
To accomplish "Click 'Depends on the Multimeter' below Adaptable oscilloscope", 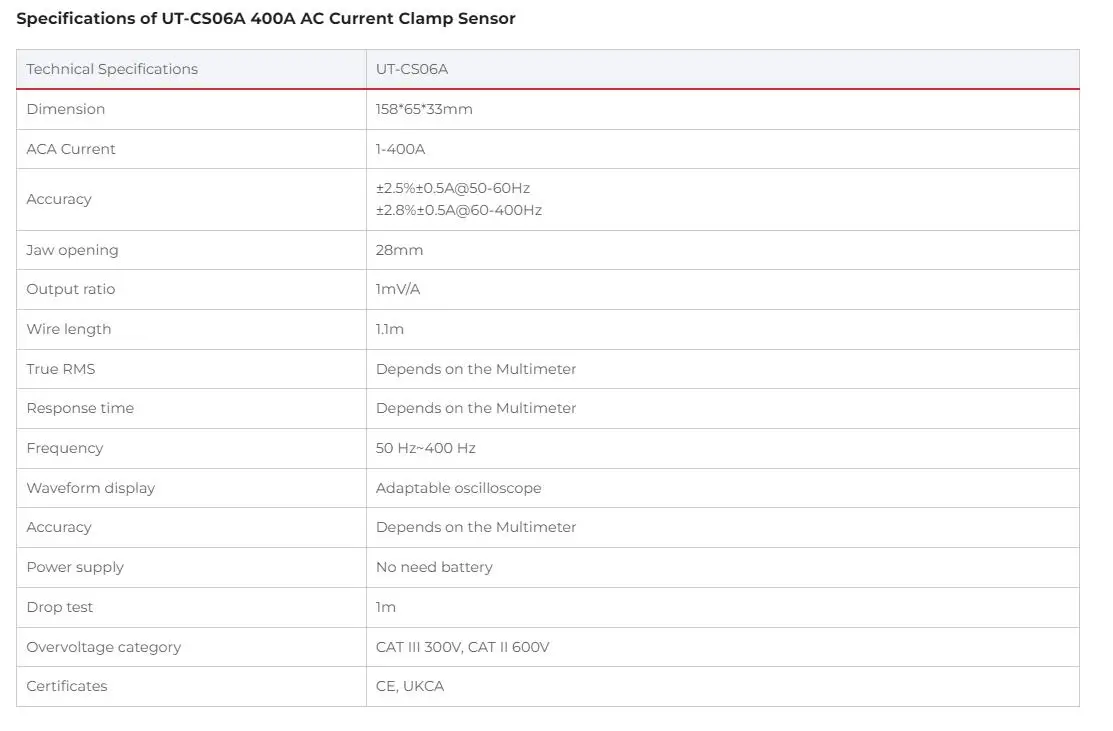I will pyautogui.click(x=476, y=527).
